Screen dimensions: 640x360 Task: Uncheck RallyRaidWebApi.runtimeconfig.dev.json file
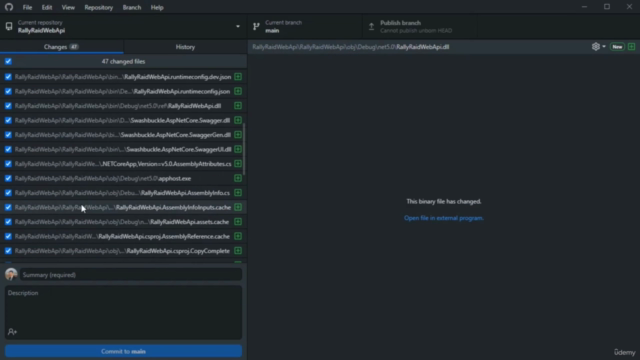point(8,77)
